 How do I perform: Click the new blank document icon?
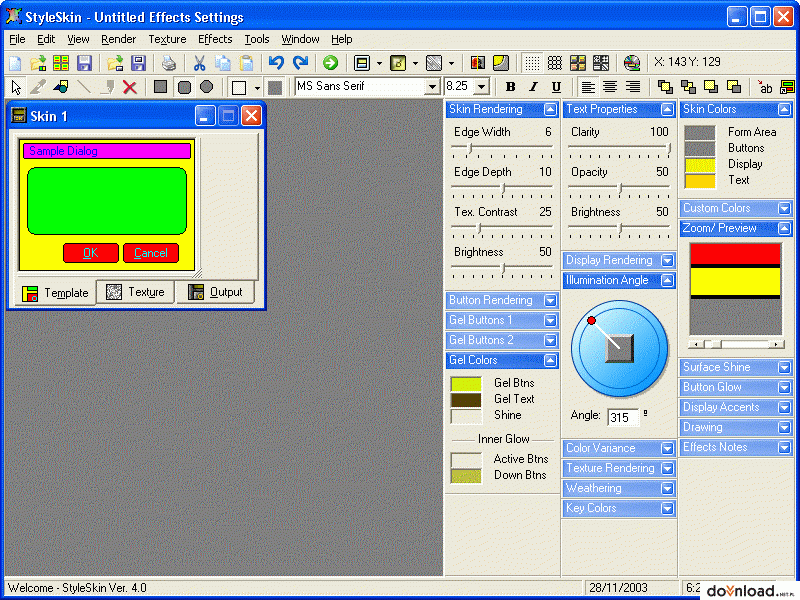(15, 63)
